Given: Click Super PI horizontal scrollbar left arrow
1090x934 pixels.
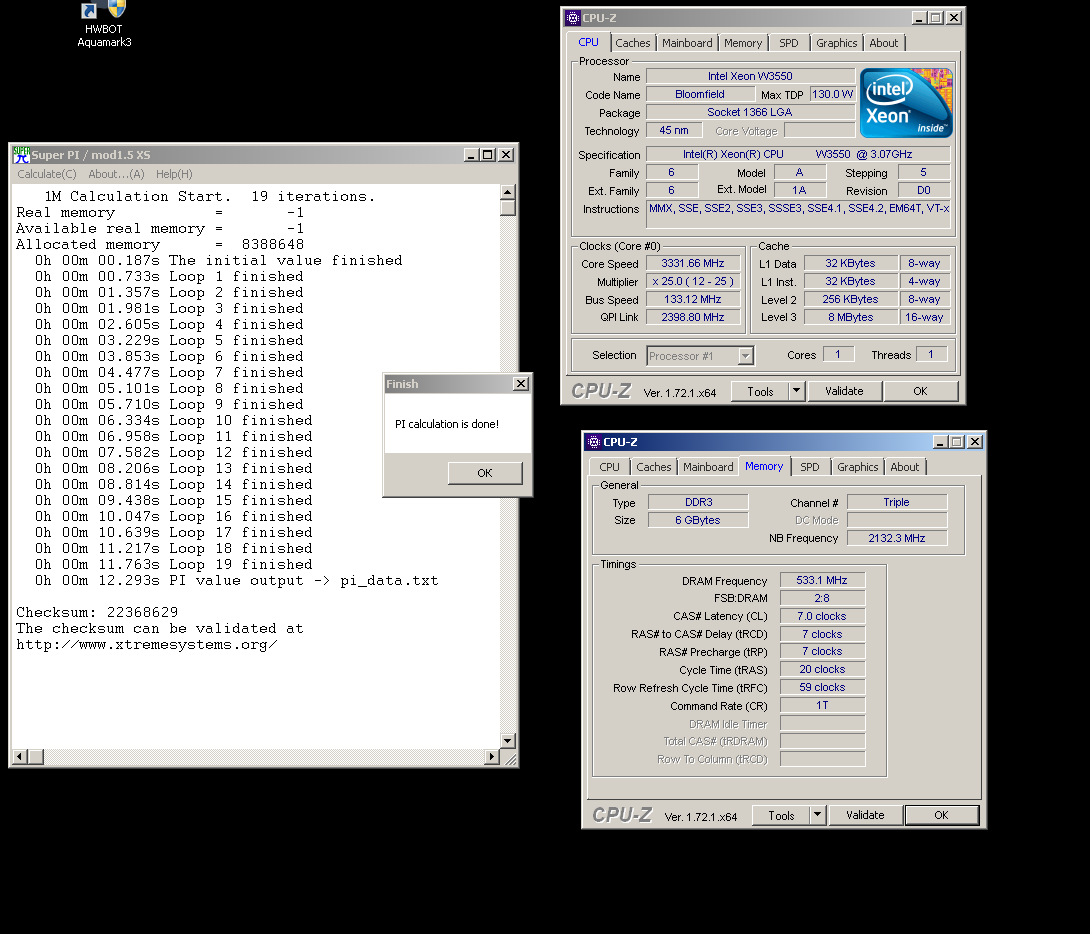Looking at the screenshot, I should coord(20,756).
